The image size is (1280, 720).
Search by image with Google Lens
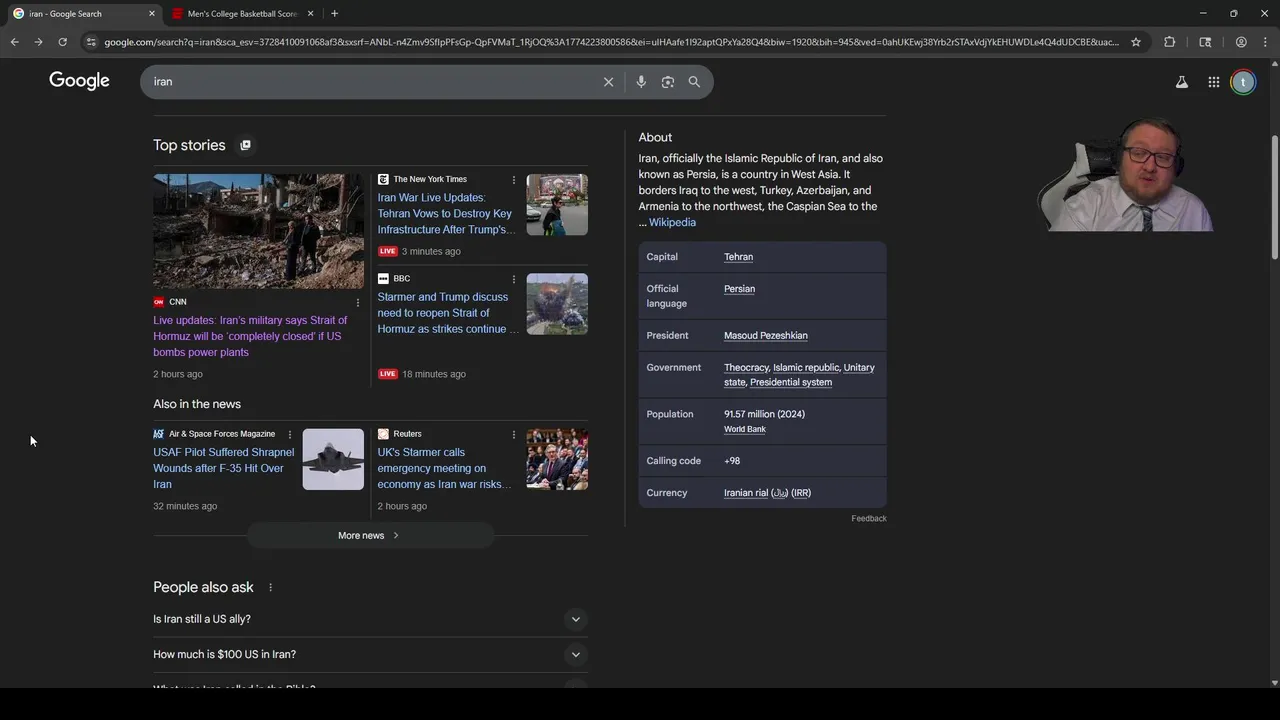[668, 82]
